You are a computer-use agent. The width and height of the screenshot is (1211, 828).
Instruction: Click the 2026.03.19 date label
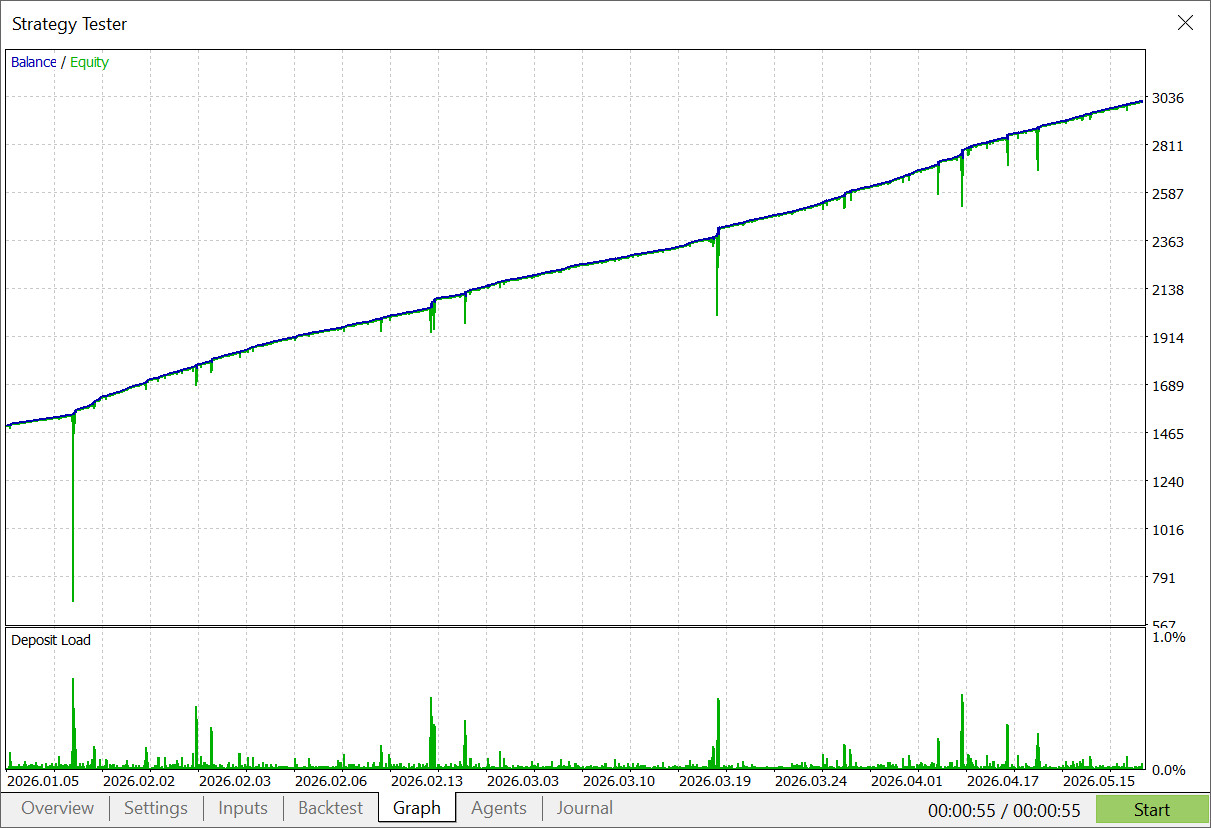click(x=715, y=781)
